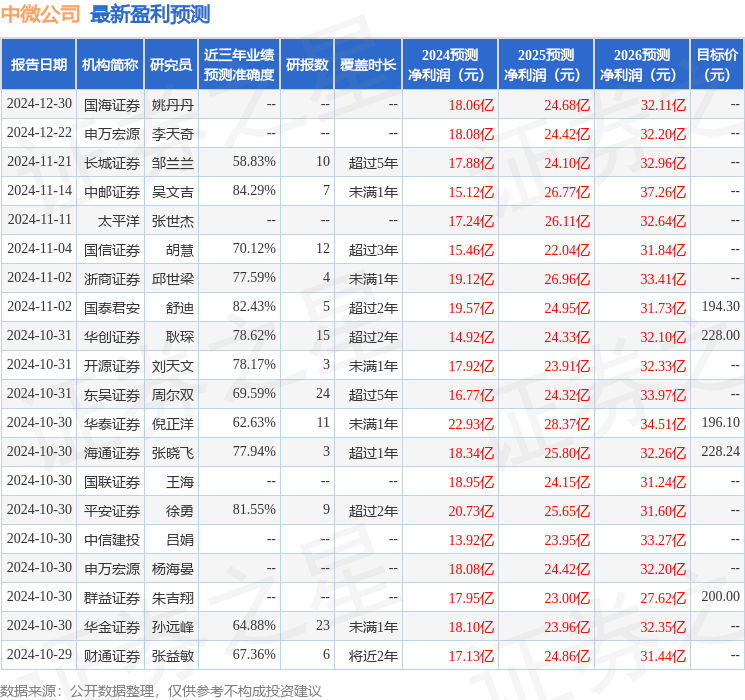Click the coverage value 将近2年
745x700 pixels.
[x=373, y=656]
